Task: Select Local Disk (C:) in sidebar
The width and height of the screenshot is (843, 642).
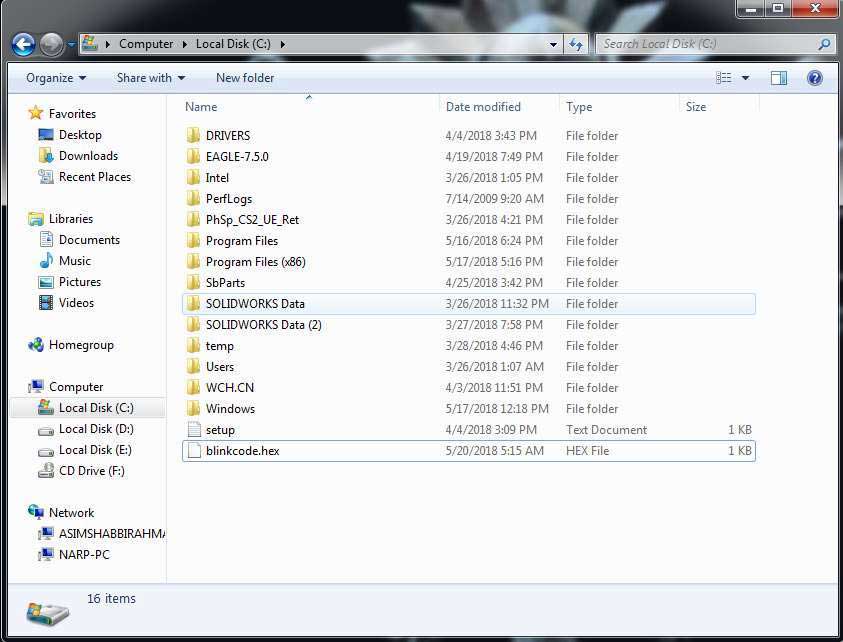Action: (x=88, y=408)
